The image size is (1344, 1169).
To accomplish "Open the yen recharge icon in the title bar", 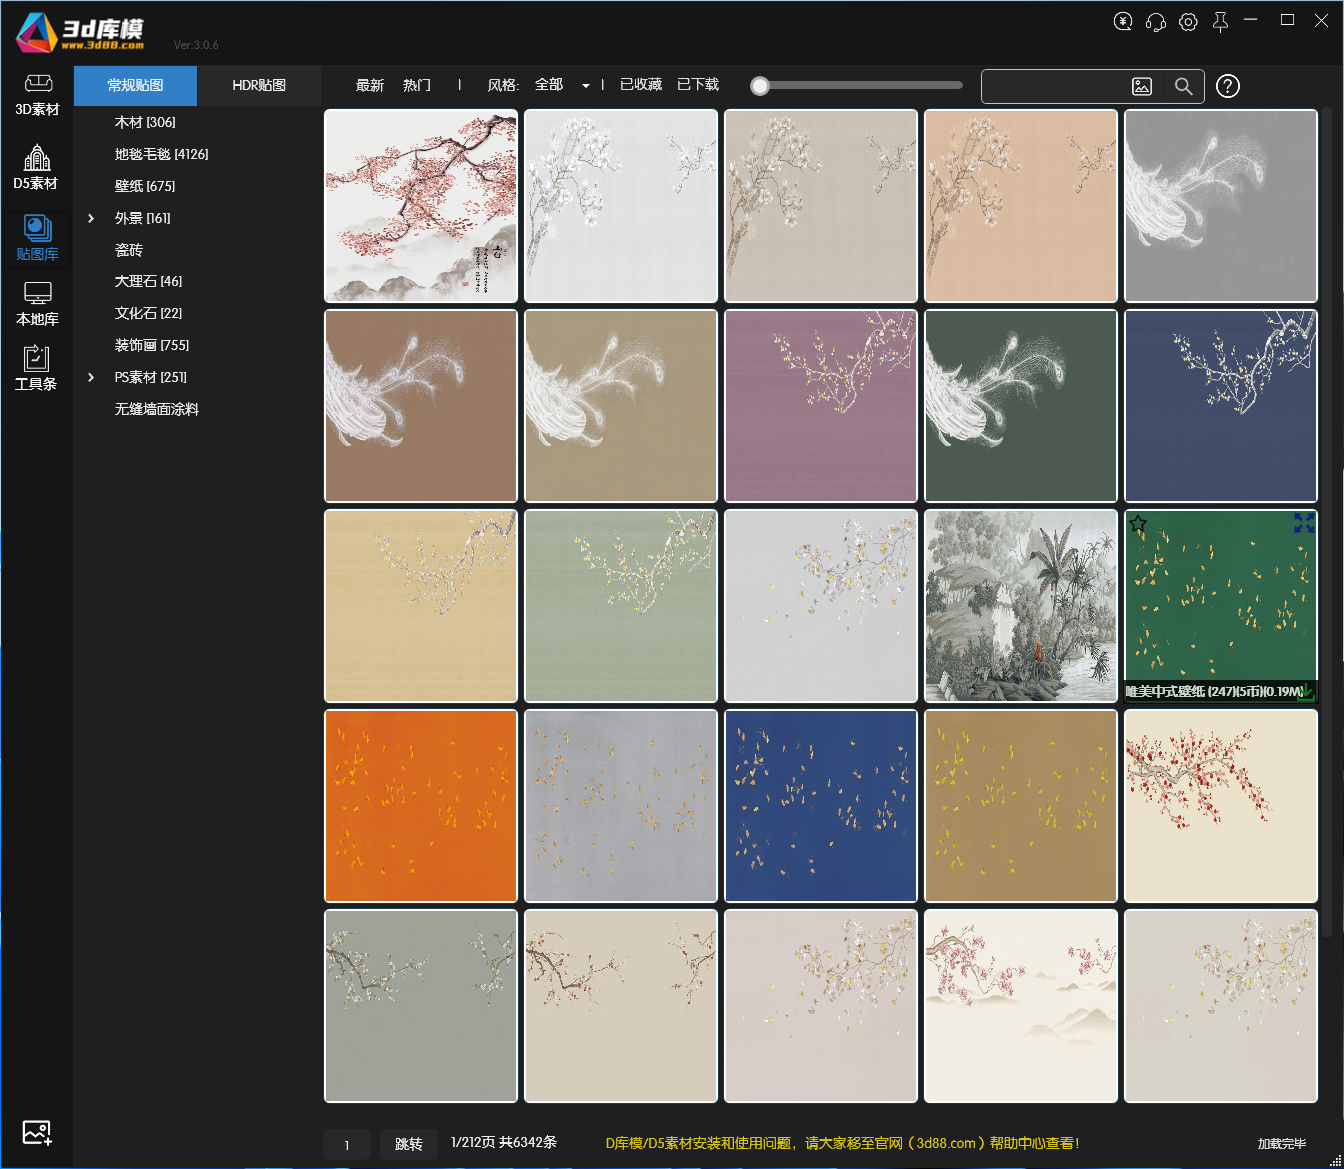I will coord(1123,22).
